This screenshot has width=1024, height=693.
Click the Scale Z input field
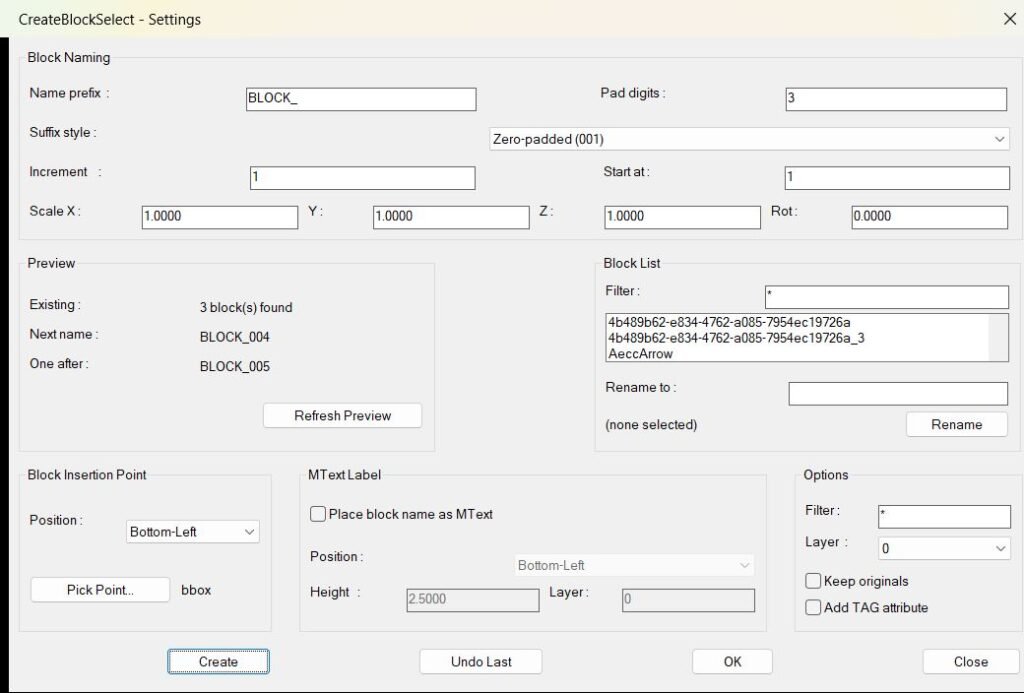tap(682, 217)
